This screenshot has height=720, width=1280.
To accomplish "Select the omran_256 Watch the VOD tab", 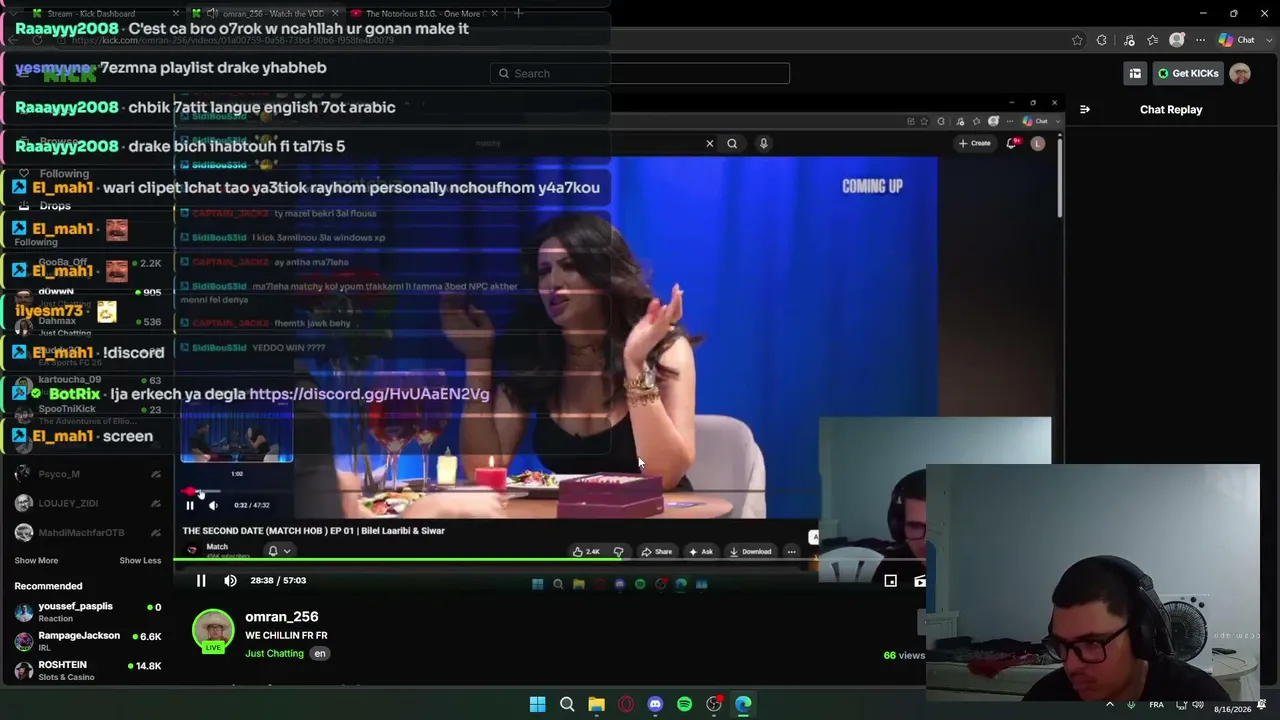I will (265, 14).
